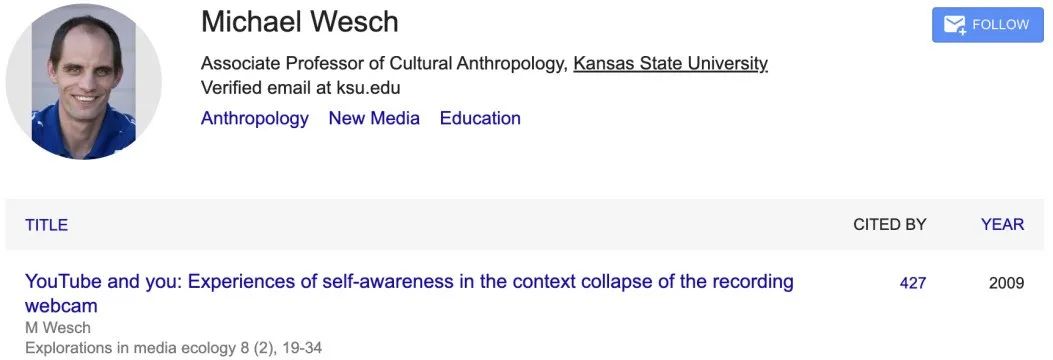Open the 'YouTube and you' paper title
This screenshot has width=1053, height=360.
(409, 294)
